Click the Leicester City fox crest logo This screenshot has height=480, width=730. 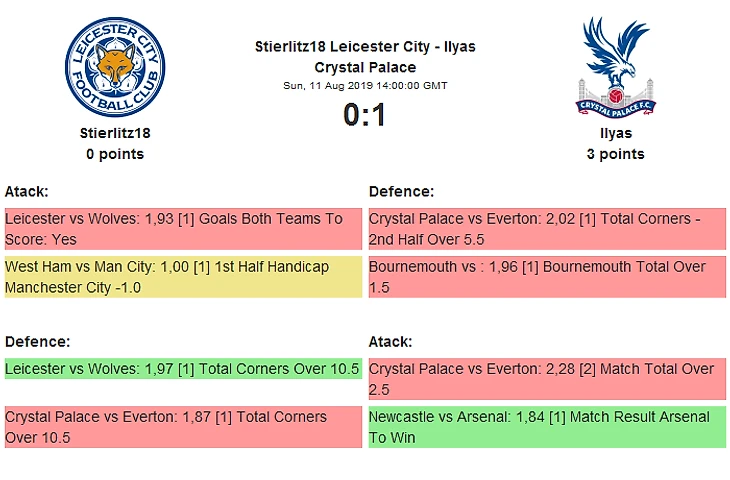tap(115, 69)
